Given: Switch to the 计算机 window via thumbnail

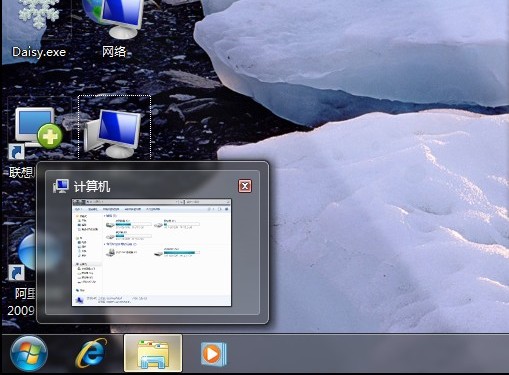Looking at the screenshot, I should click(152, 253).
